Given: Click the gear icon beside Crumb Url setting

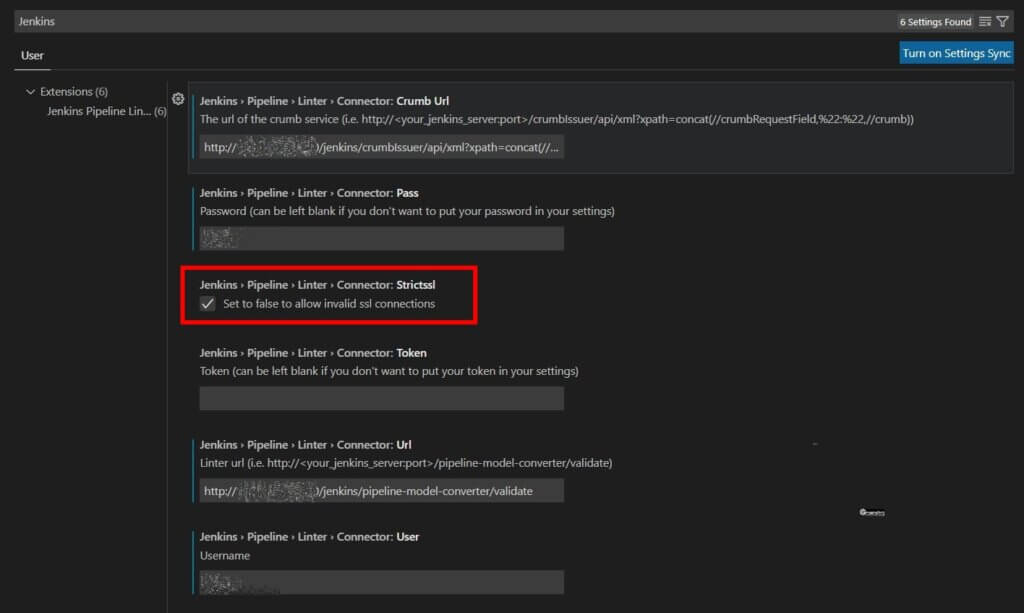Looking at the screenshot, I should click(x=178, y=99).
